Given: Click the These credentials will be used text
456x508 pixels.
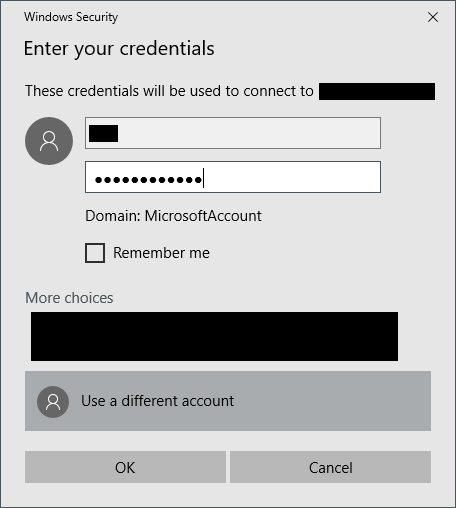Looking at the screenshot, I should tap(169, 91).
